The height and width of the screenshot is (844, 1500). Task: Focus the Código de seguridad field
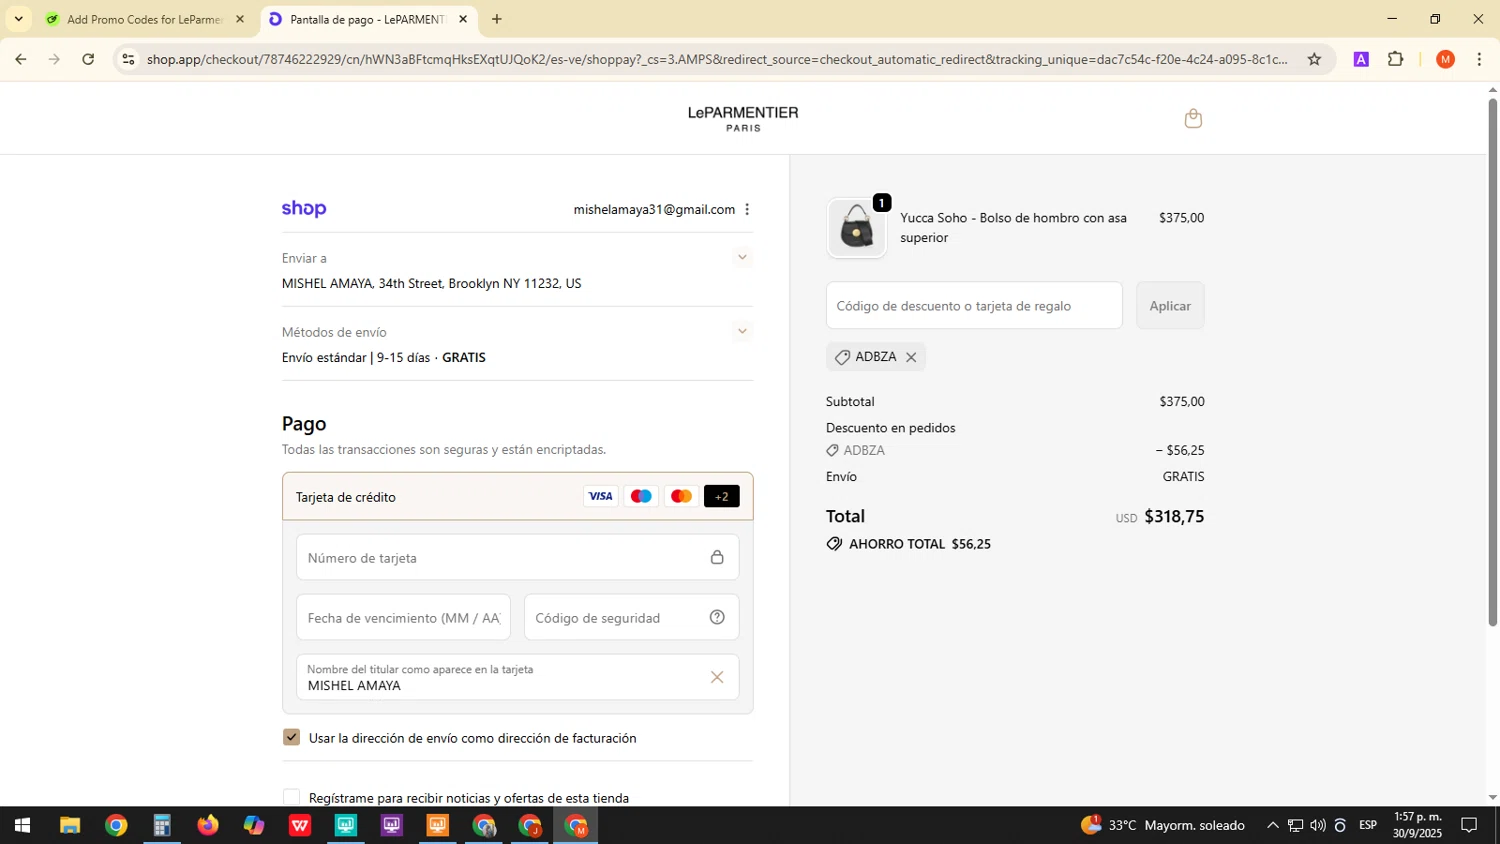pos(631,618)
